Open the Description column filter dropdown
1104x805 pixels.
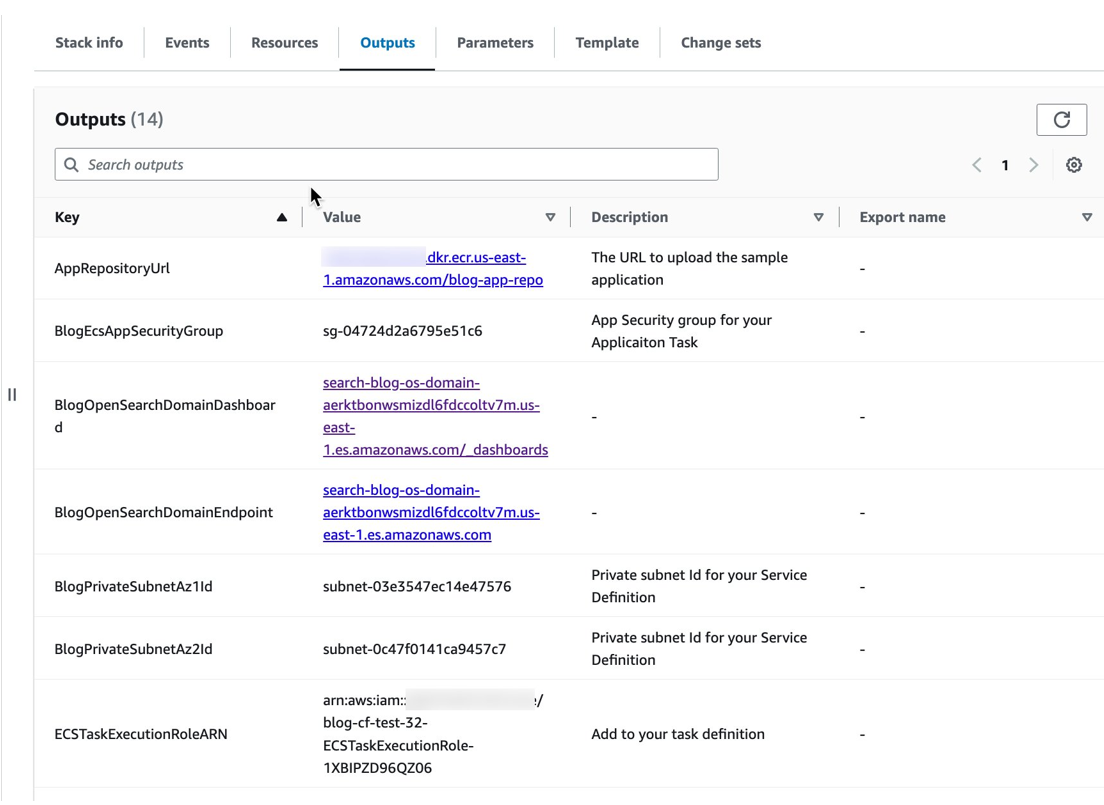819,217
